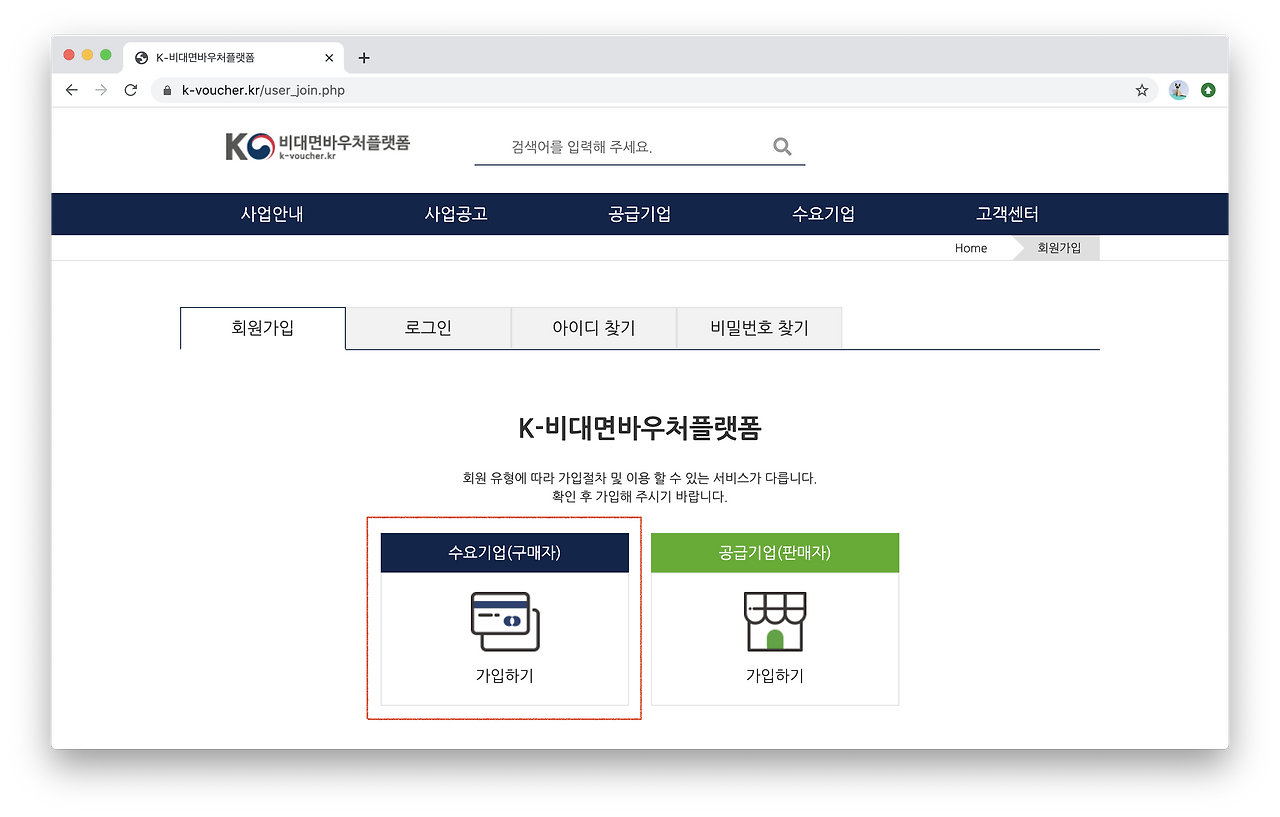
Task: Reload the page with the refresh icon
Action: pyautogui.click(x=130, y=90)
